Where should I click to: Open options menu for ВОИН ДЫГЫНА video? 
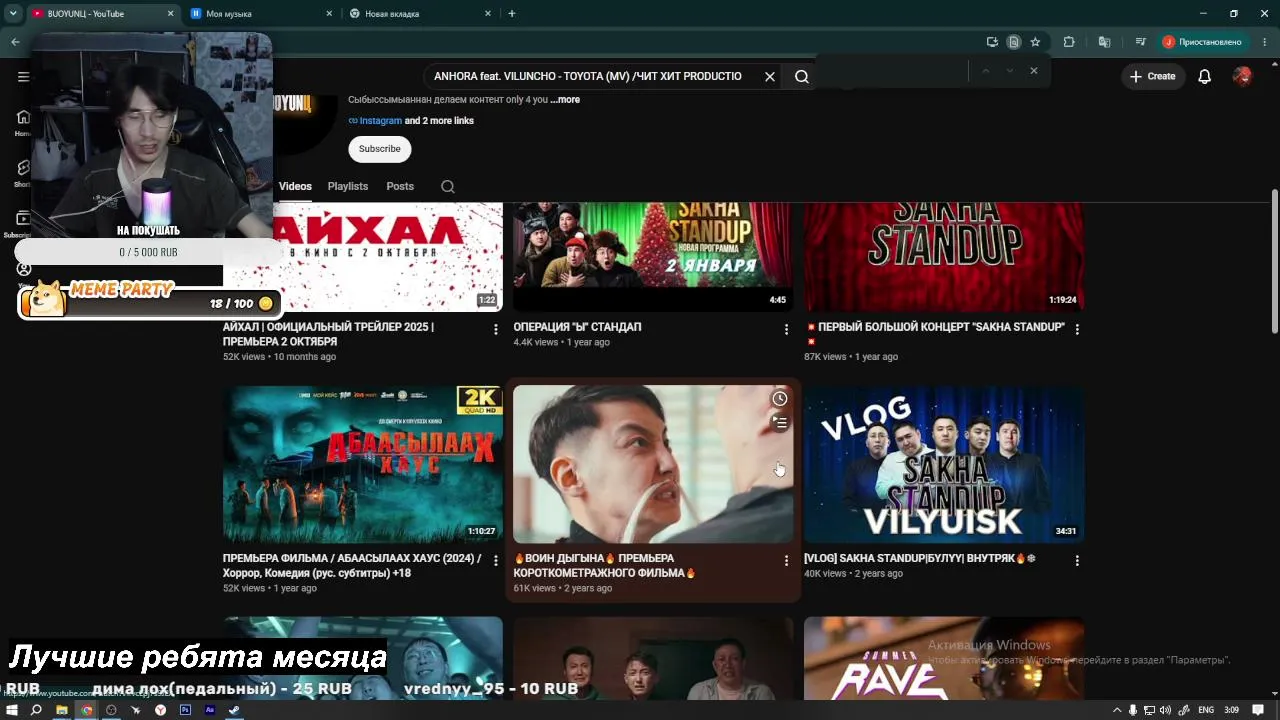click(786, 561)
